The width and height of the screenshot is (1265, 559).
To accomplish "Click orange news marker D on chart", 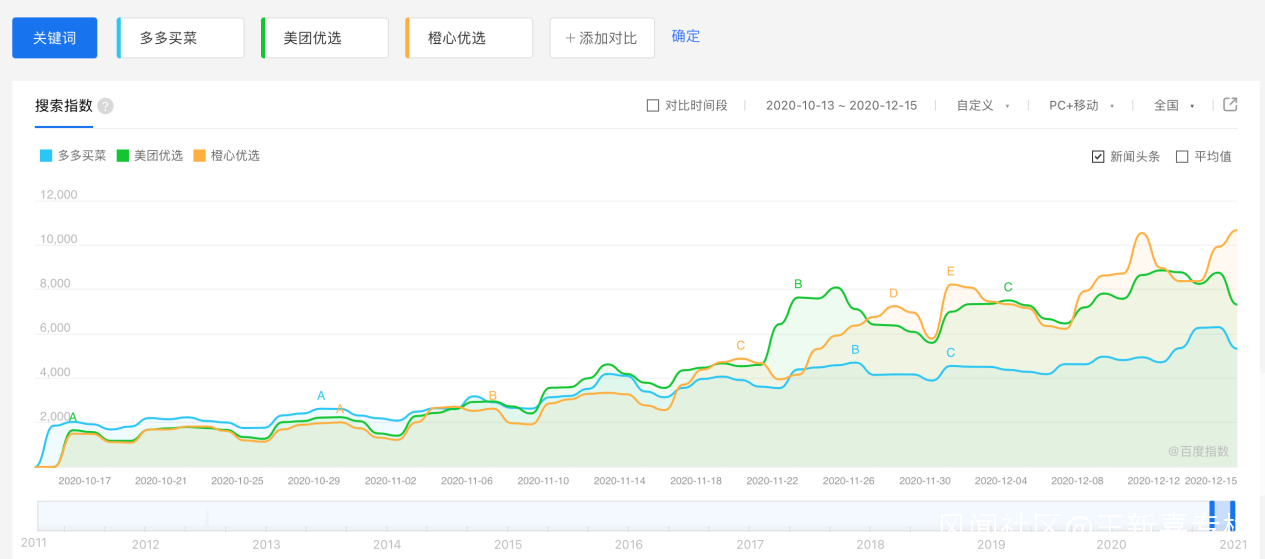I will pos(893,293).
